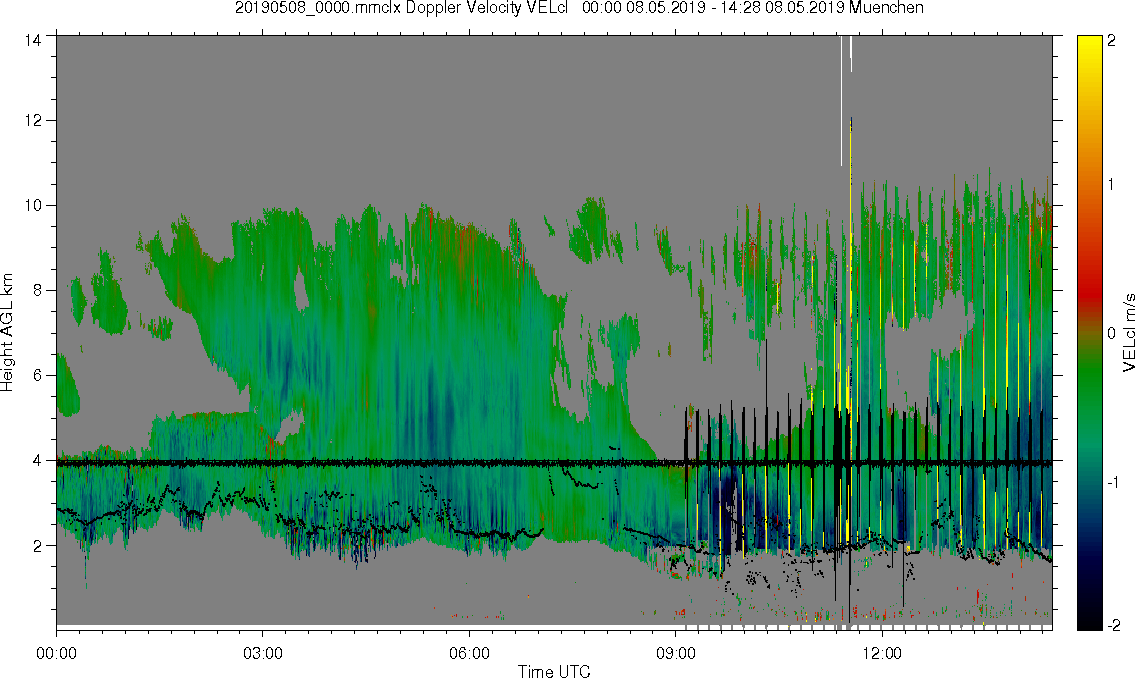Screen dimensions: 1135x678
Task: Click the 06:00 time tick label
Action: click(x=469, y=653)
